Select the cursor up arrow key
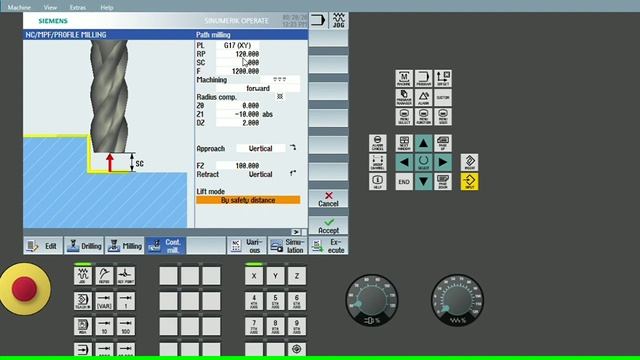 pyautogui.click(x=423, y=143)
